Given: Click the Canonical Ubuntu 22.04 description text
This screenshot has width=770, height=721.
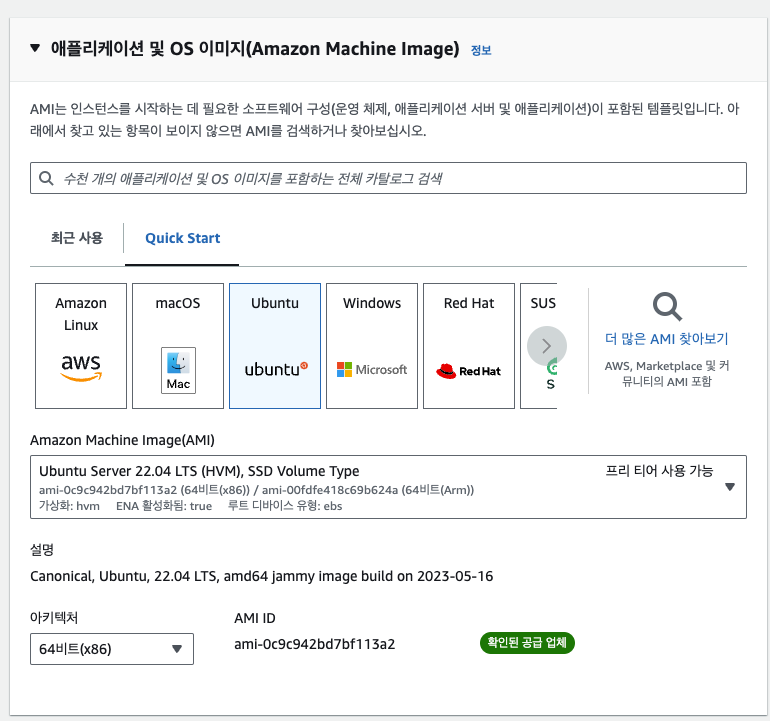Looking at the screenshot, I should pyautogui.click(x=261, y=576).
